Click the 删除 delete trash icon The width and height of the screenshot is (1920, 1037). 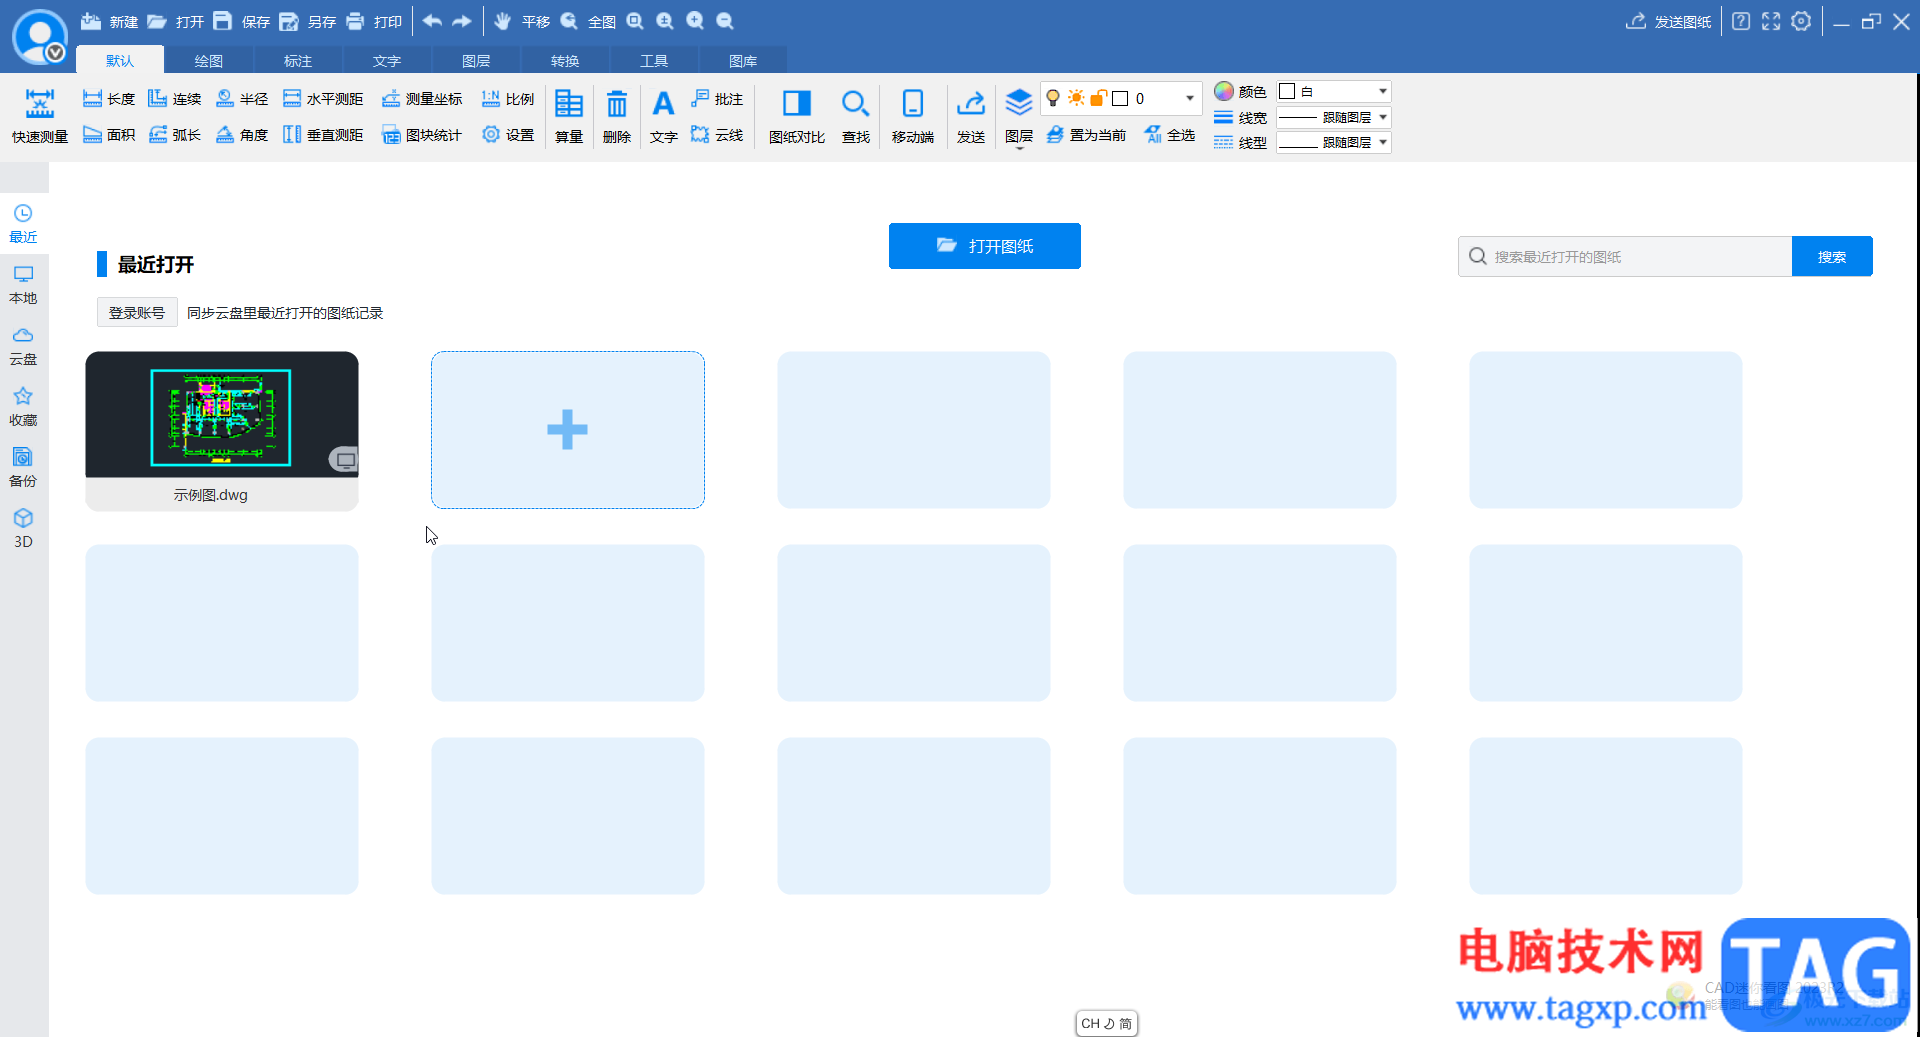point(617,116)
